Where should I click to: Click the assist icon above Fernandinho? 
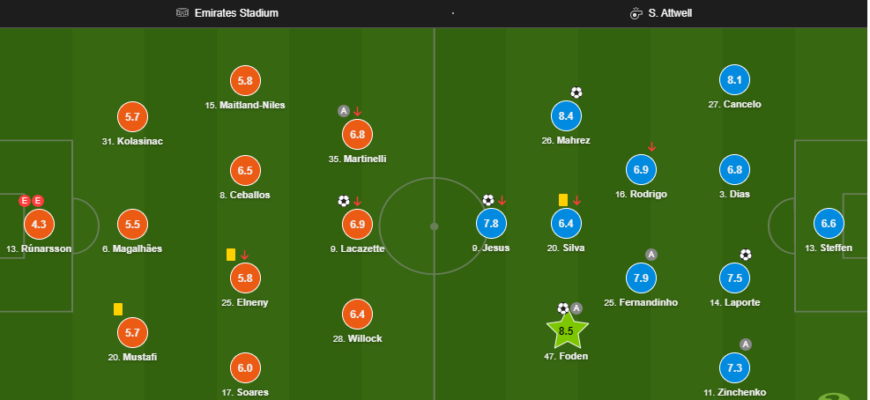click(x=652, y=255)
